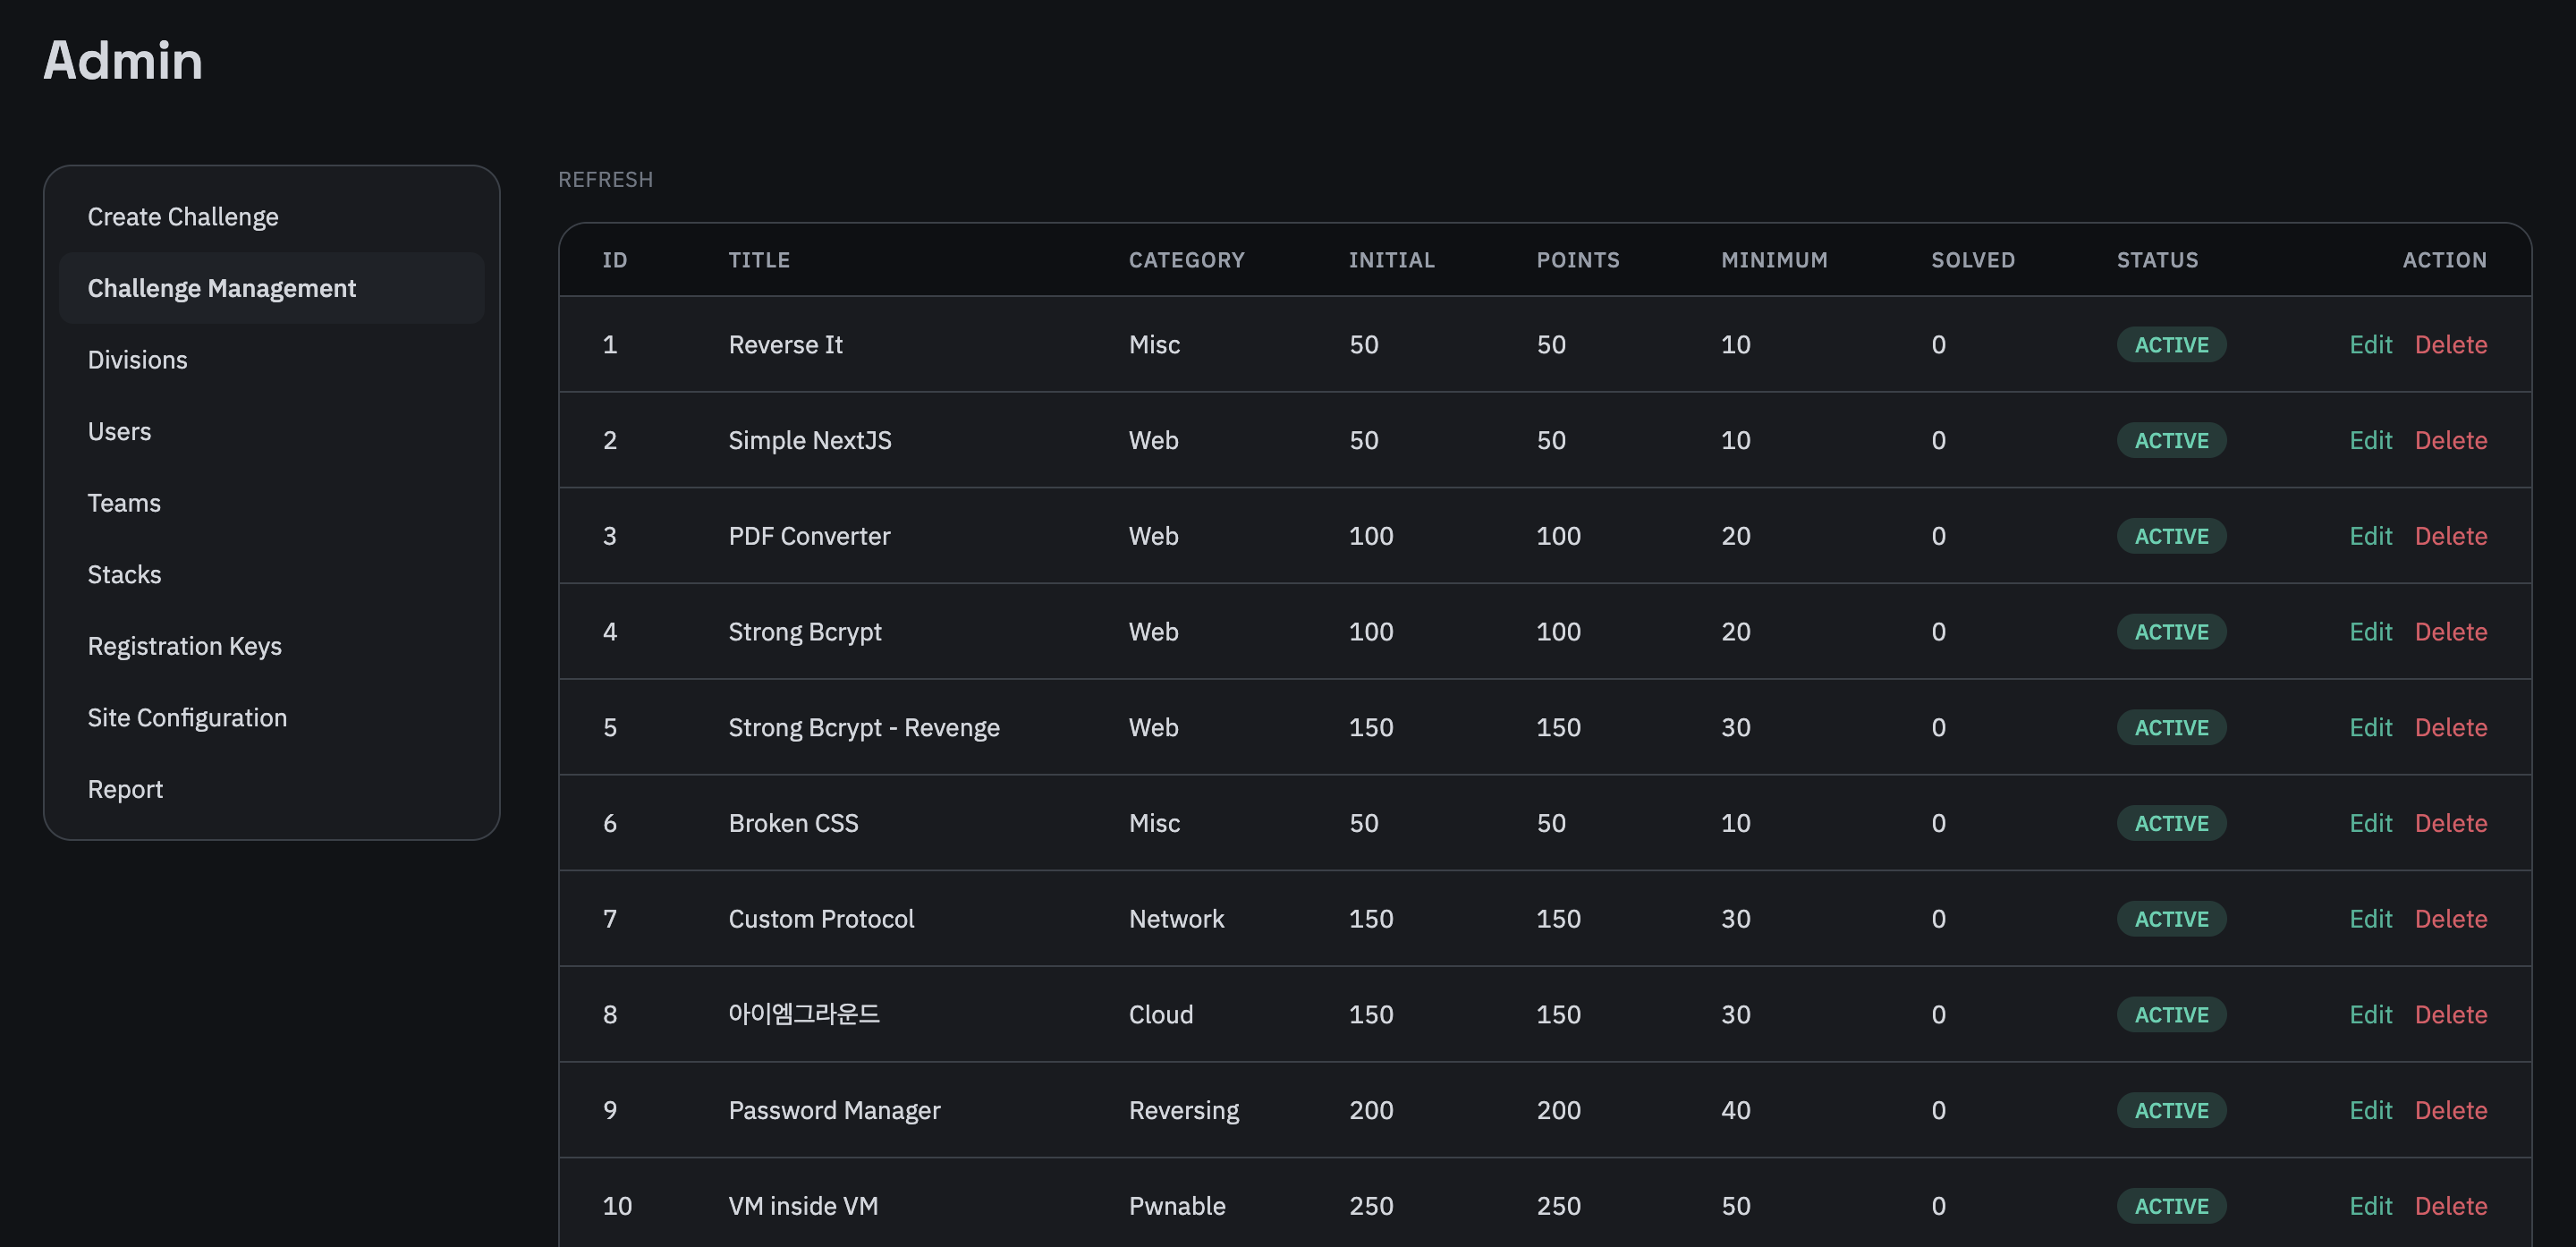
Task: Go to the Divisions section
Action: pos(137,360)
